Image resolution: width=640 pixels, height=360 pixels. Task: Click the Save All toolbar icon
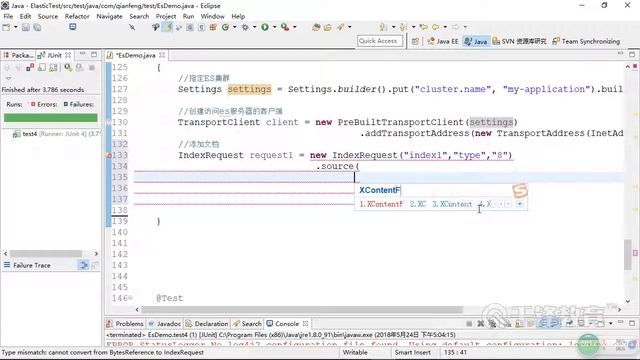[38, 27]
